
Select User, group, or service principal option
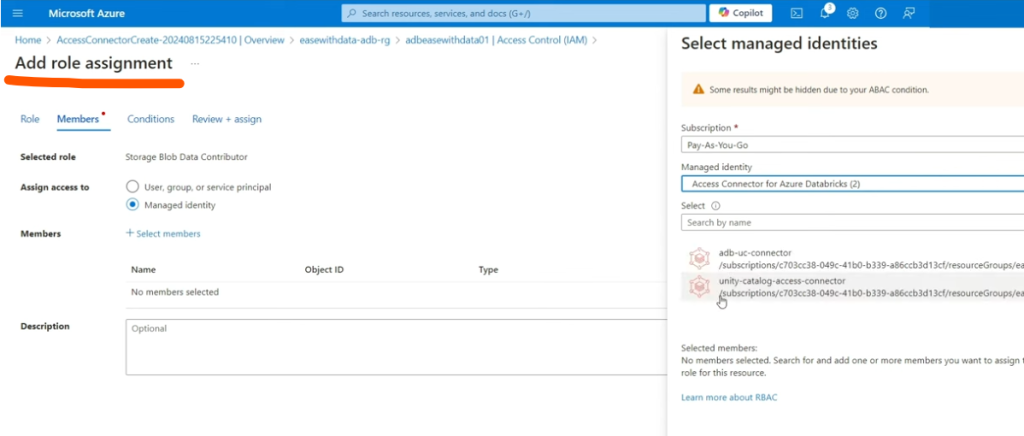coord(133,187)
